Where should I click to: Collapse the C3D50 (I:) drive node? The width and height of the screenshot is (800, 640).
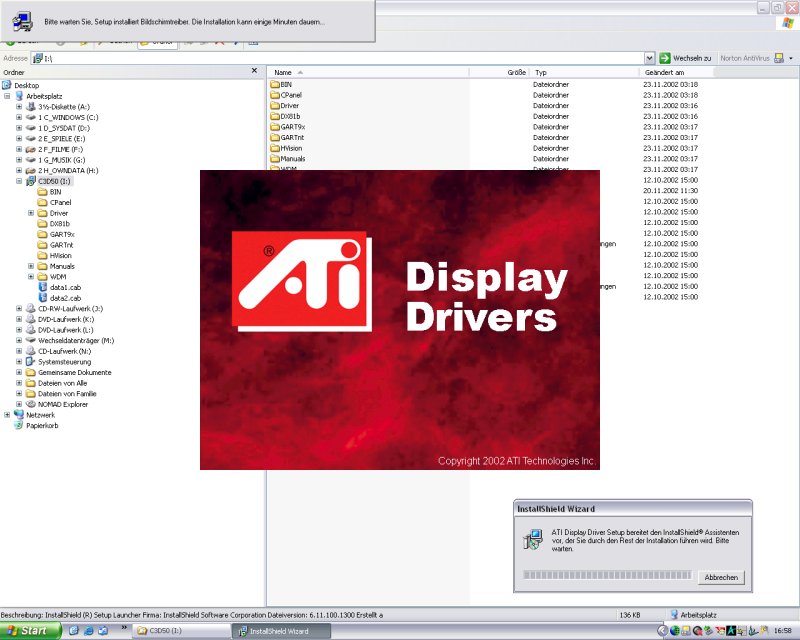coord(19,181)
